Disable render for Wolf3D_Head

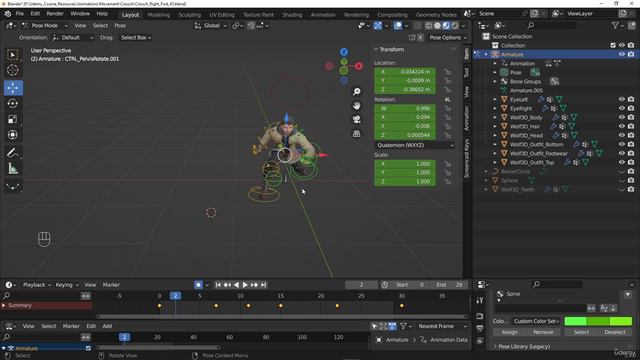(x=631, y=135)
